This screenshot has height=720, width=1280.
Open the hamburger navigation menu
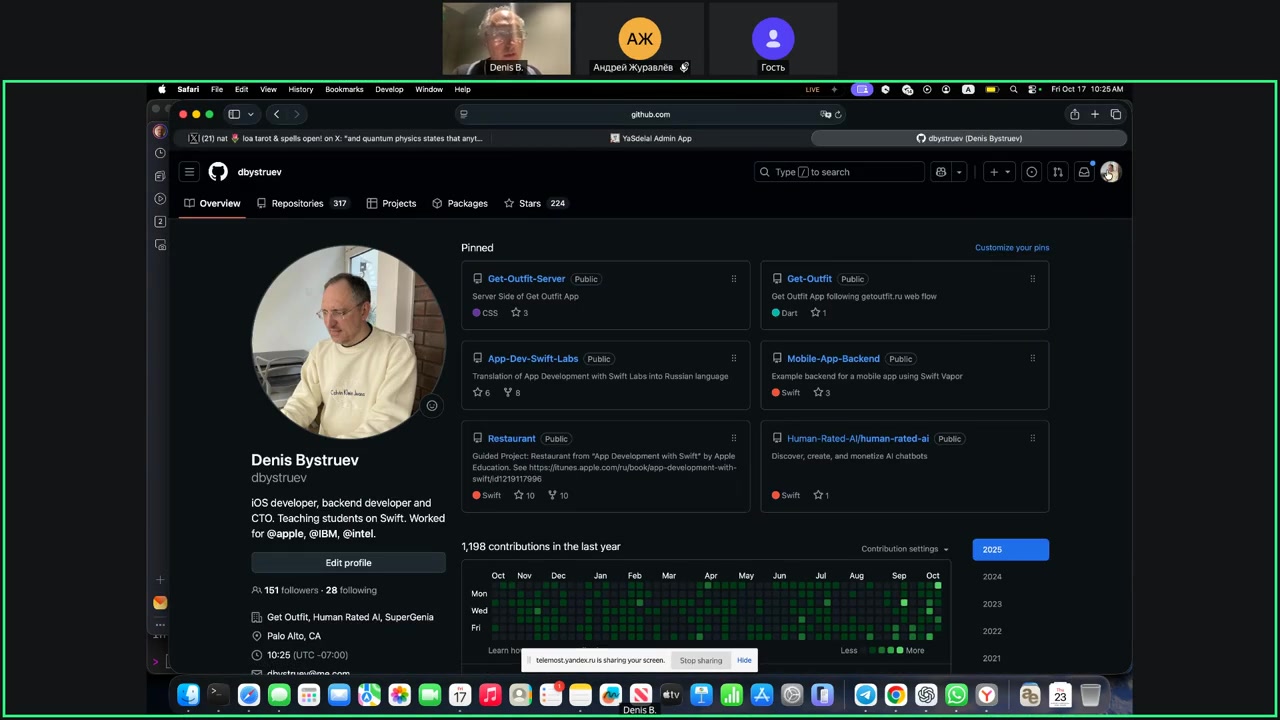pyautogui.click(x=189, y=172)
